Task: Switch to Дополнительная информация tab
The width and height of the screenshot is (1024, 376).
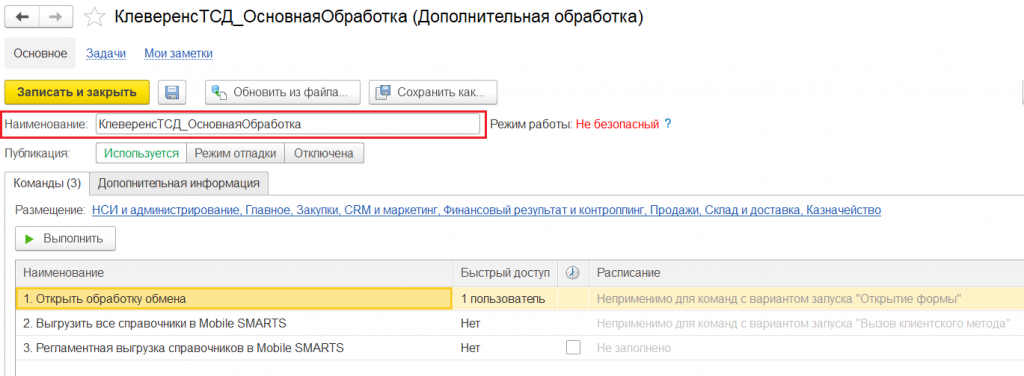Action: click(179, 183)
